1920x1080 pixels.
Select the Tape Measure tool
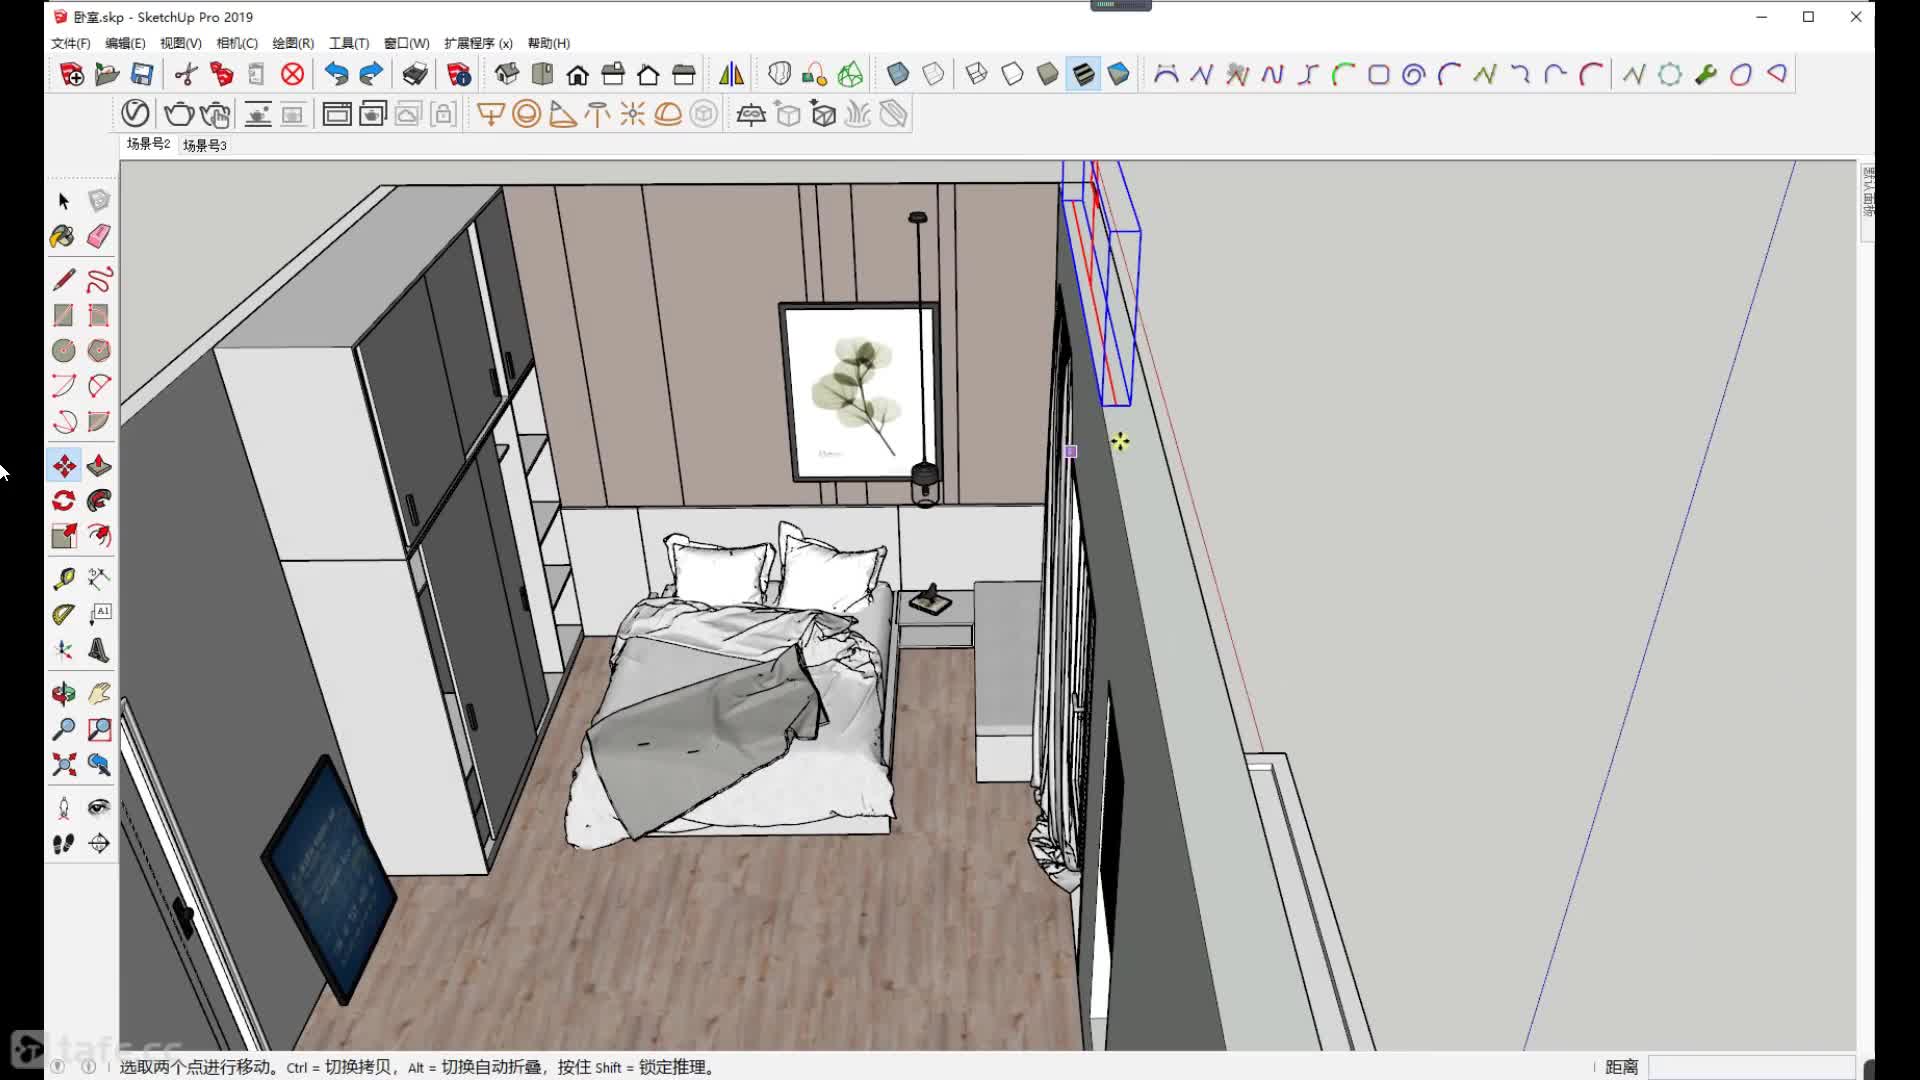point(64,579)
